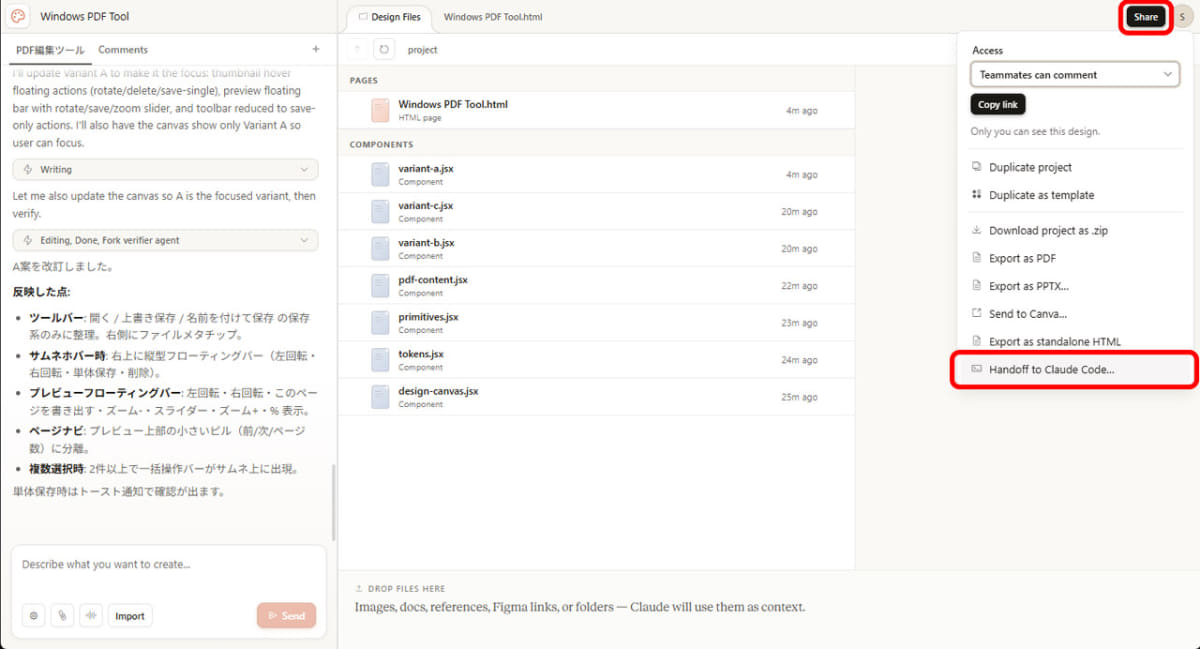
Task: Select the Design Files tab
Action: pyautogui.click(x=389, y=17)
